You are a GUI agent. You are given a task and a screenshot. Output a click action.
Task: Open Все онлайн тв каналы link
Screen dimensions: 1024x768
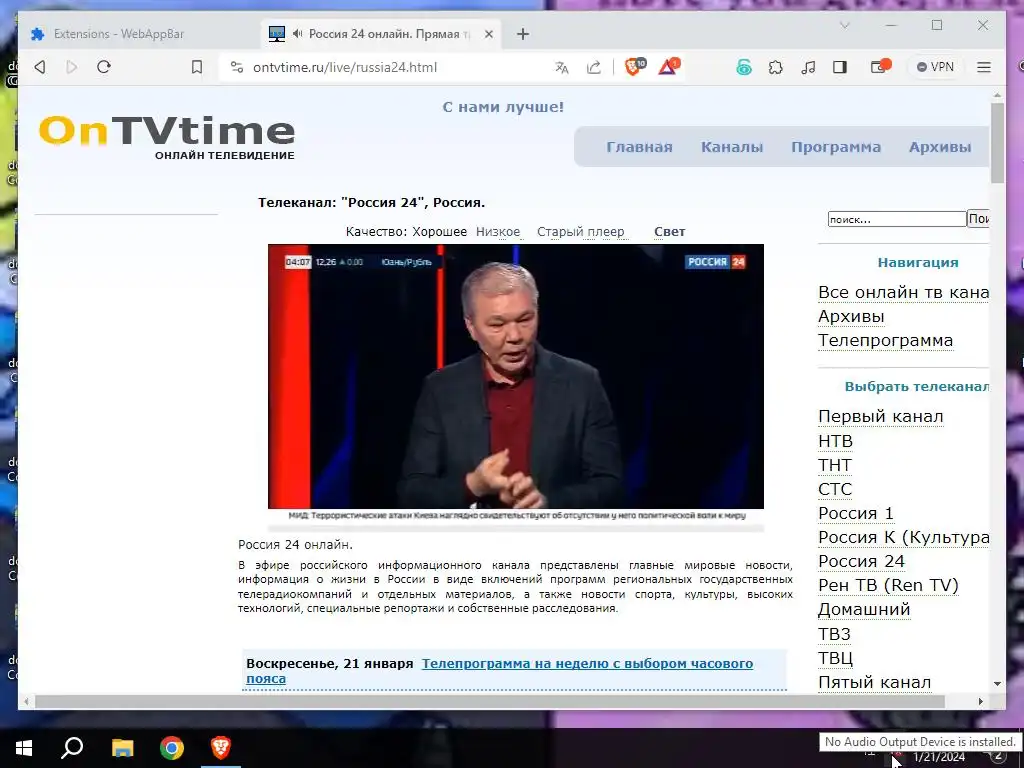click(903, 293)
